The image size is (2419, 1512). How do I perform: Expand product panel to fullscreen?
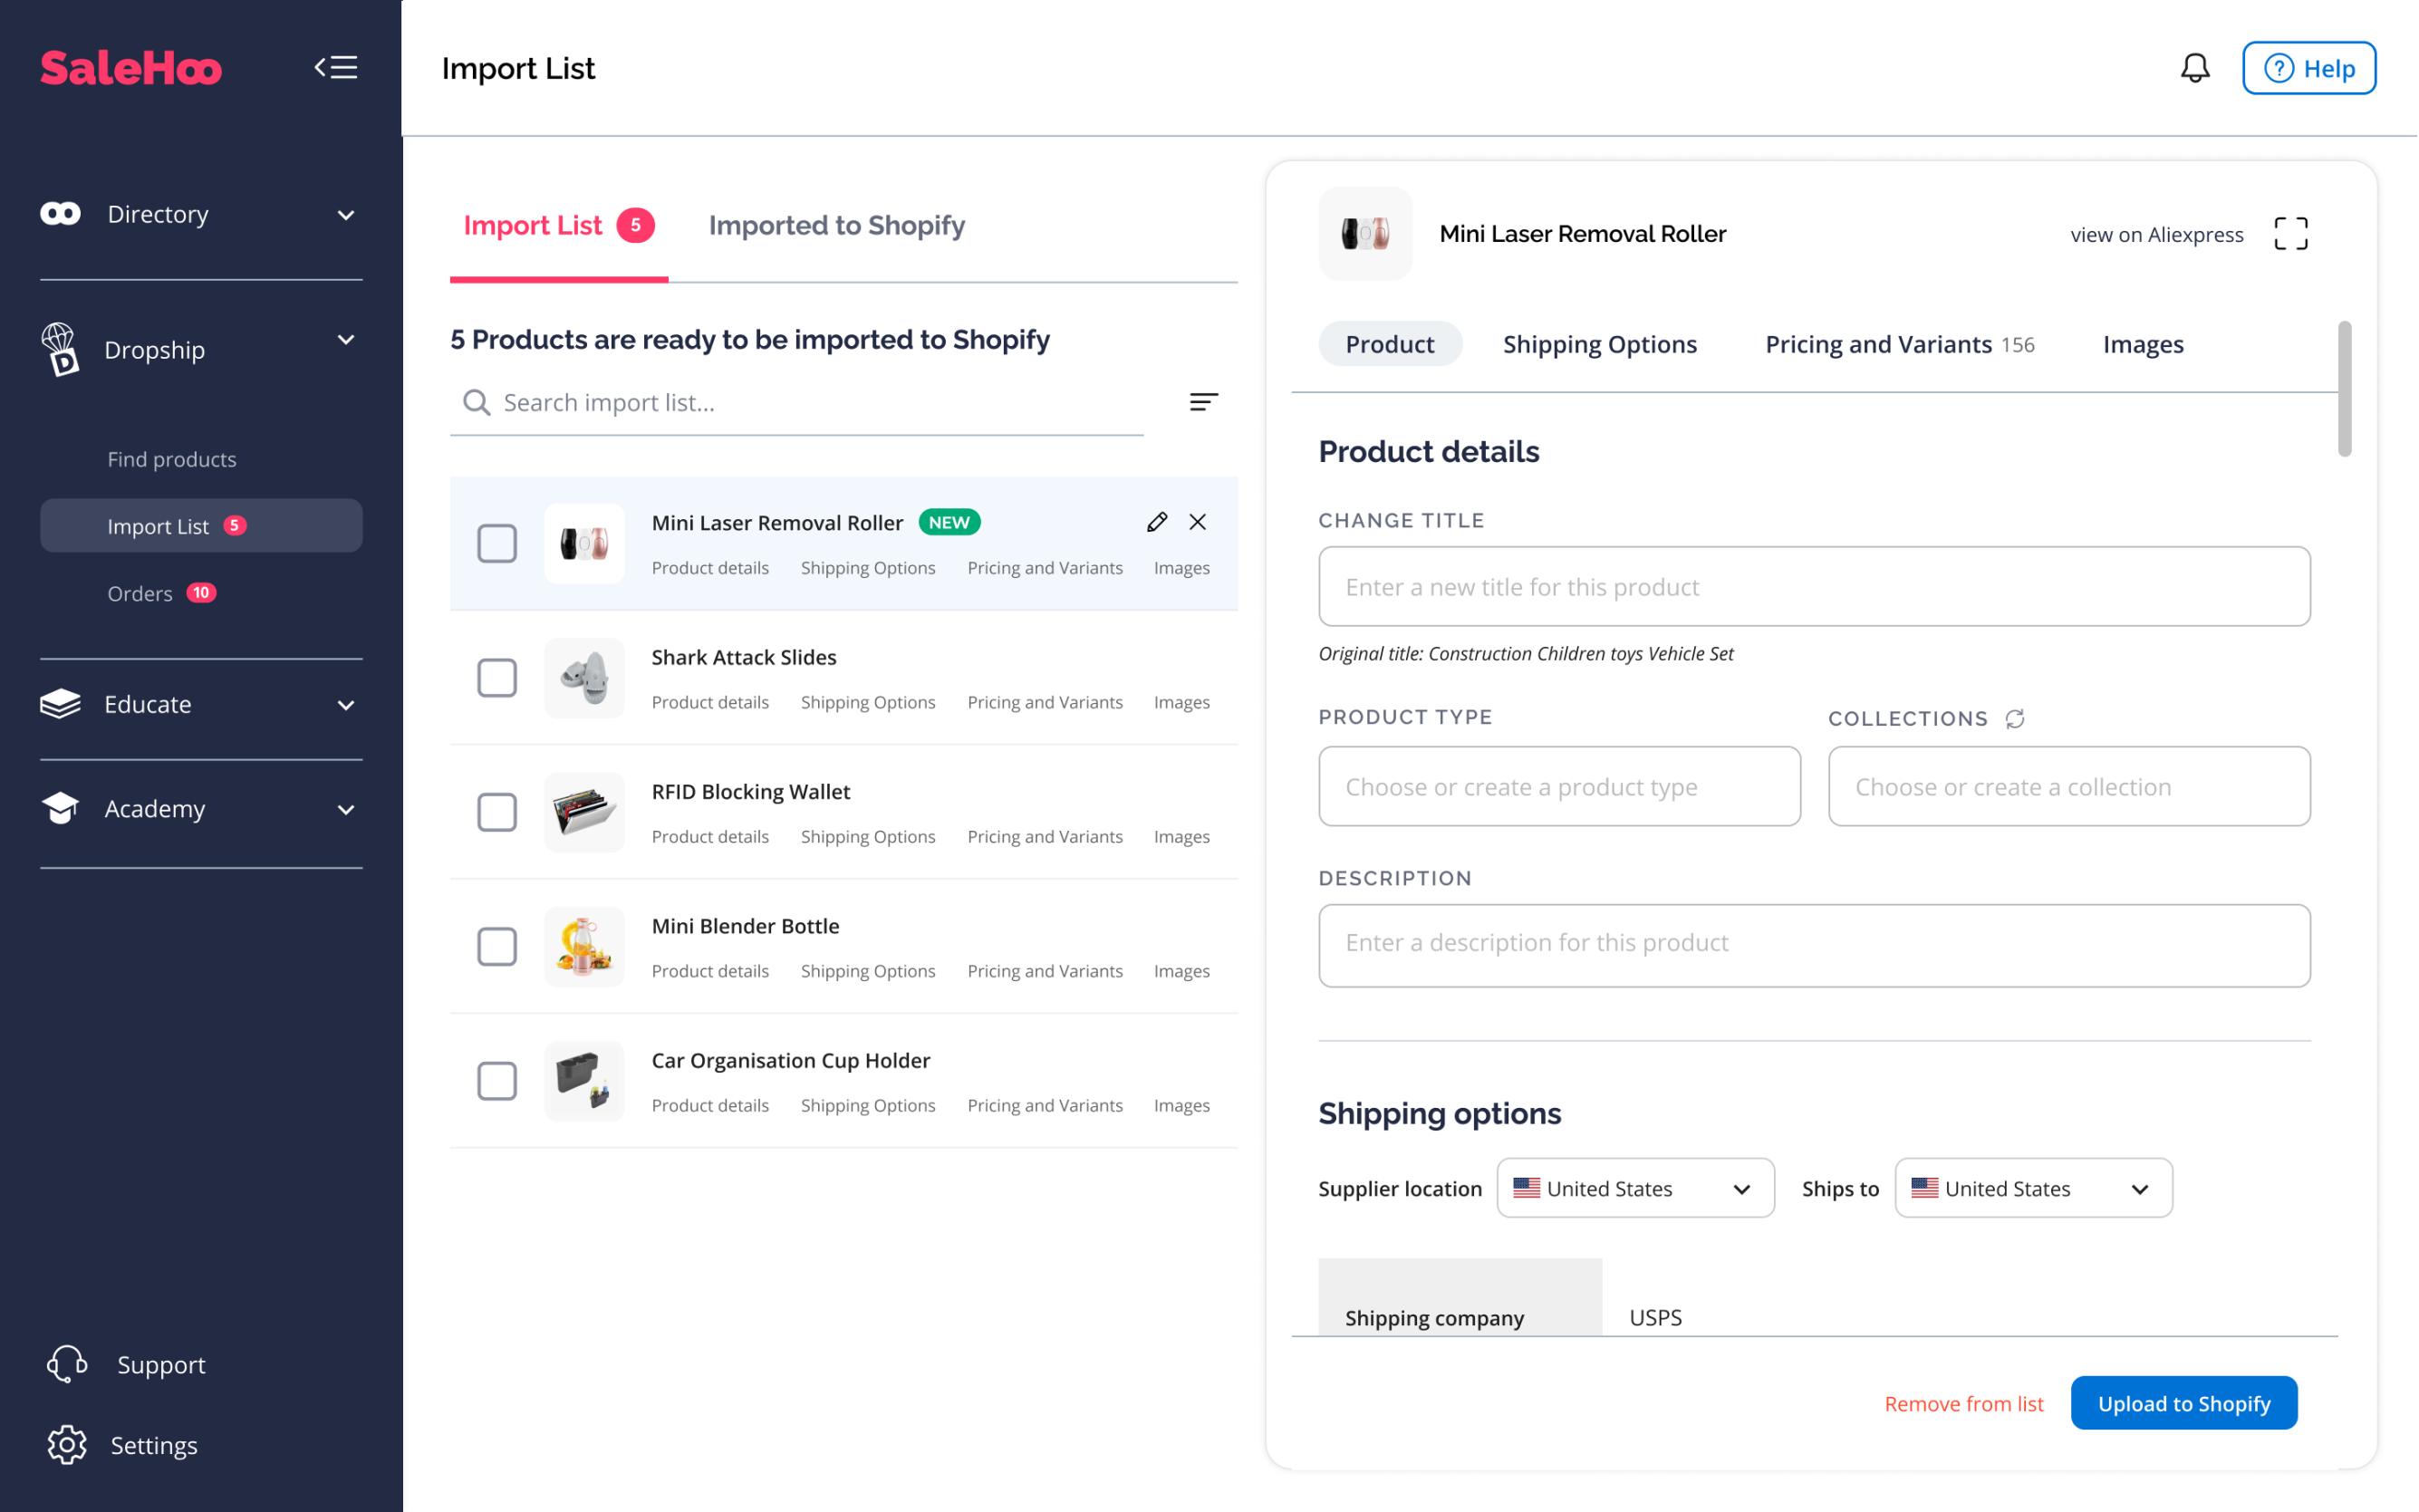[x=2289, y=234]
